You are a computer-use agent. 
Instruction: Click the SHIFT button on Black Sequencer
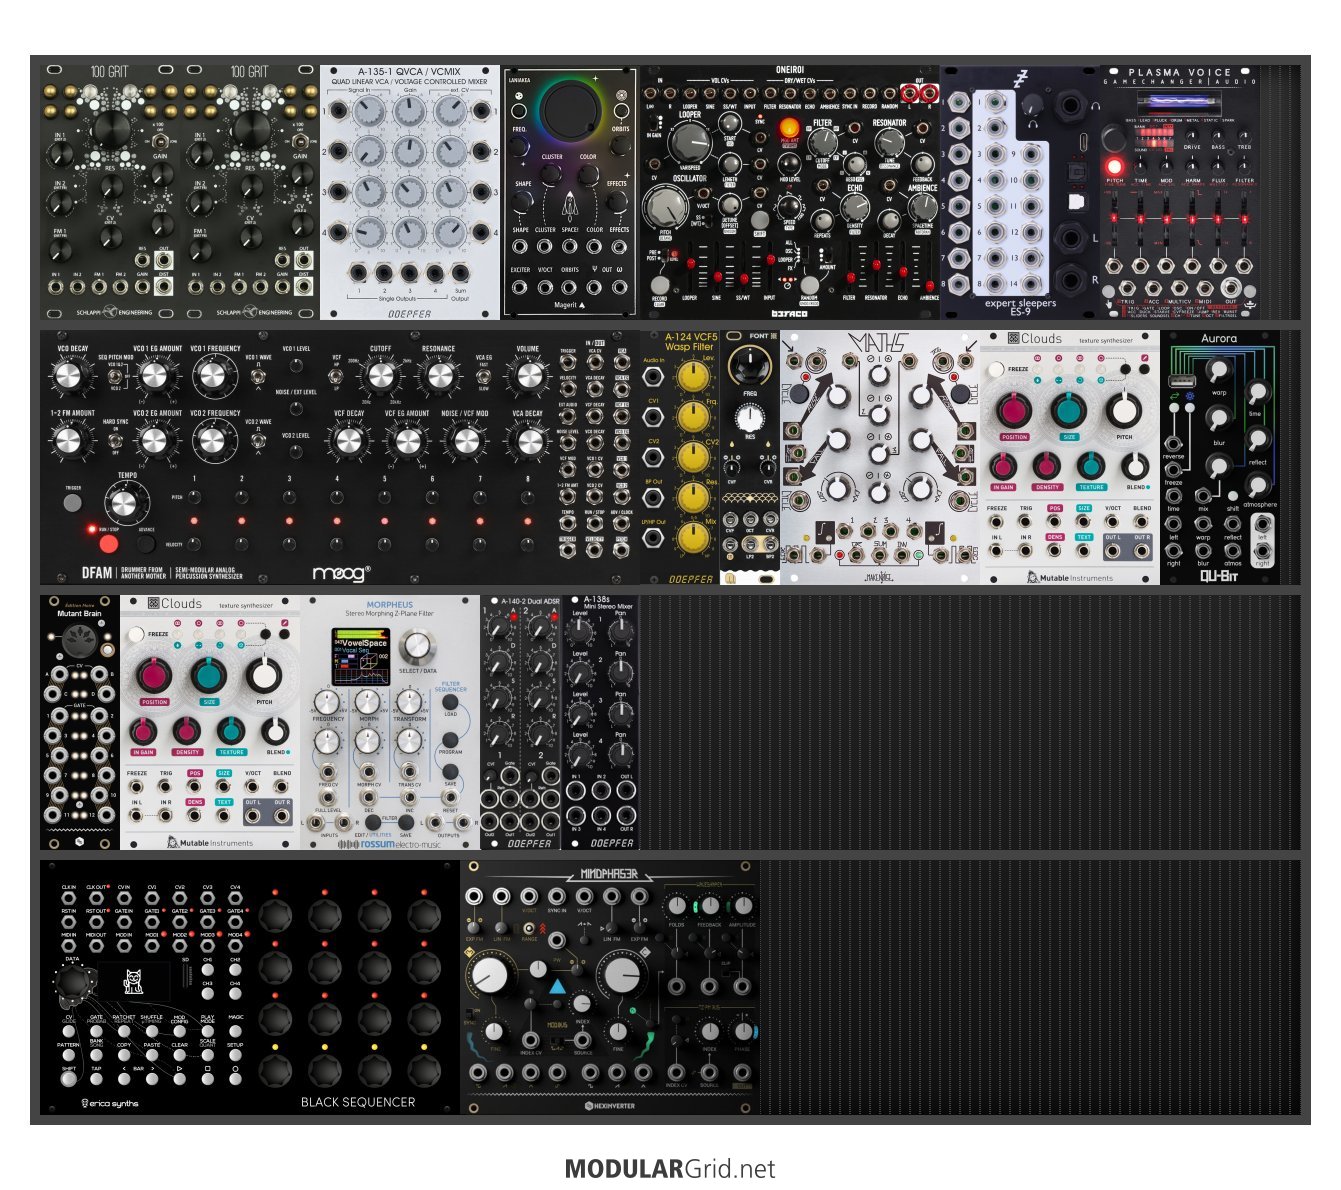click(68, 1079)
